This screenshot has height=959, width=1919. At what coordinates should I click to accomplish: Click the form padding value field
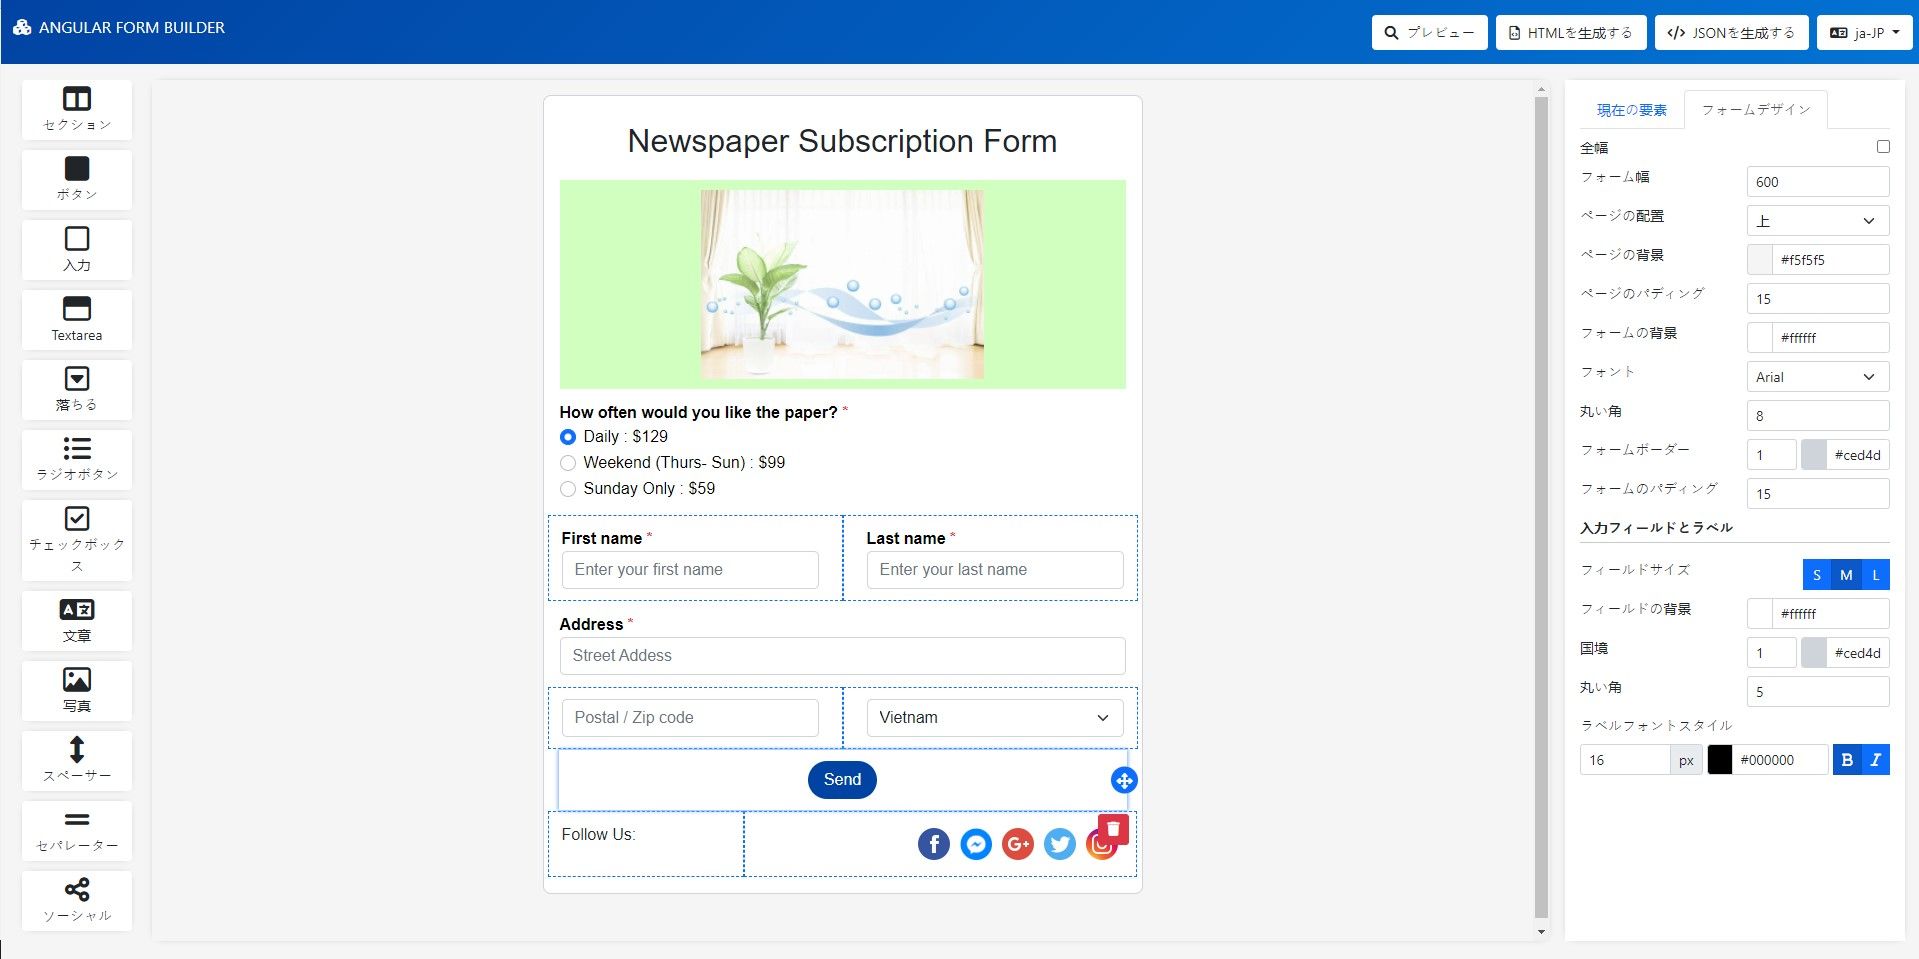(1818, 494)
